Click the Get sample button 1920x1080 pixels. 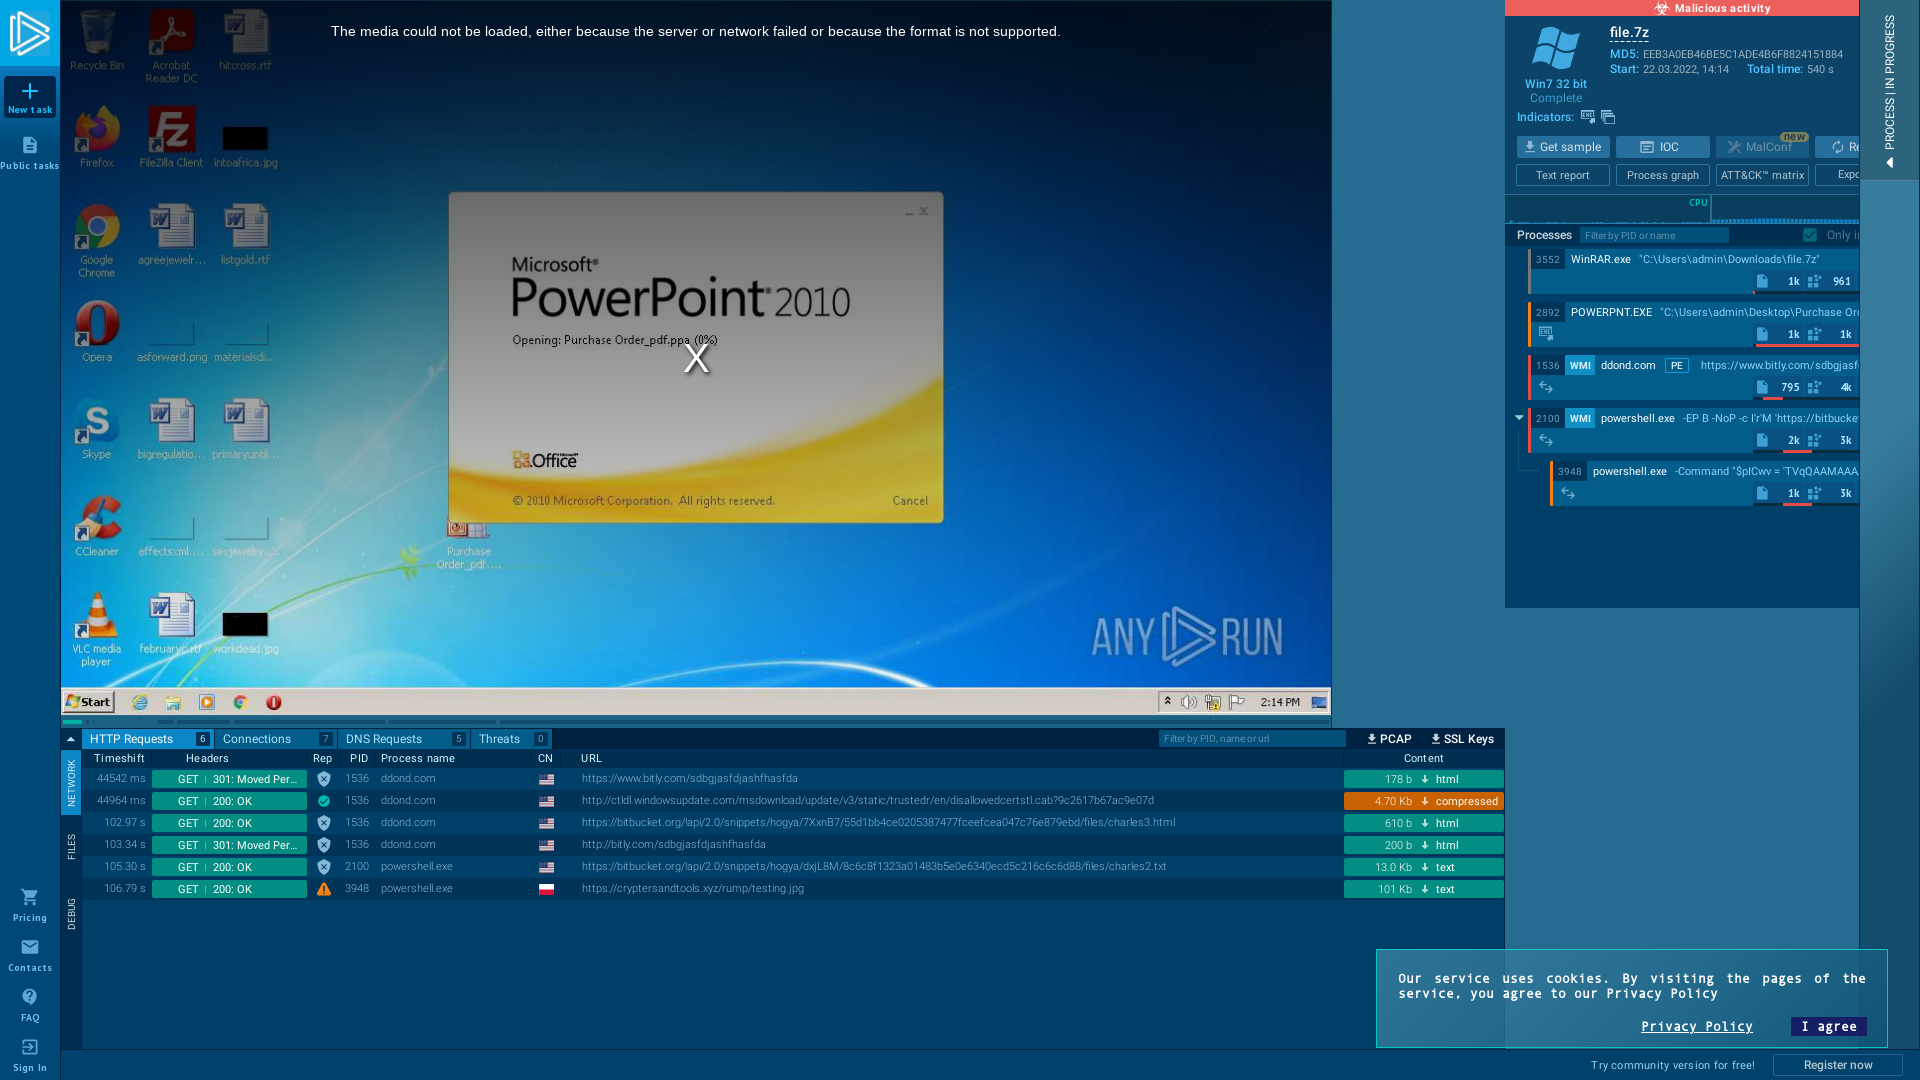tap(1563, 147)
